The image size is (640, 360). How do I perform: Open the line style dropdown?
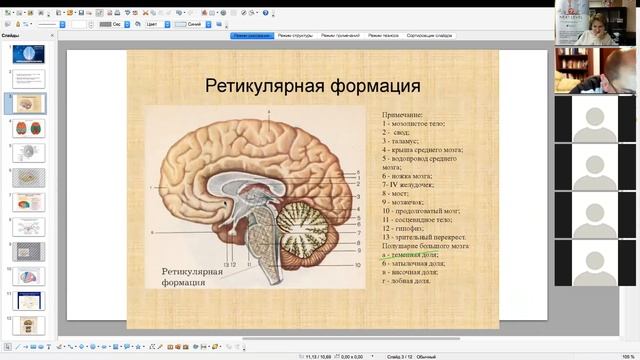[x=62, y=24]
